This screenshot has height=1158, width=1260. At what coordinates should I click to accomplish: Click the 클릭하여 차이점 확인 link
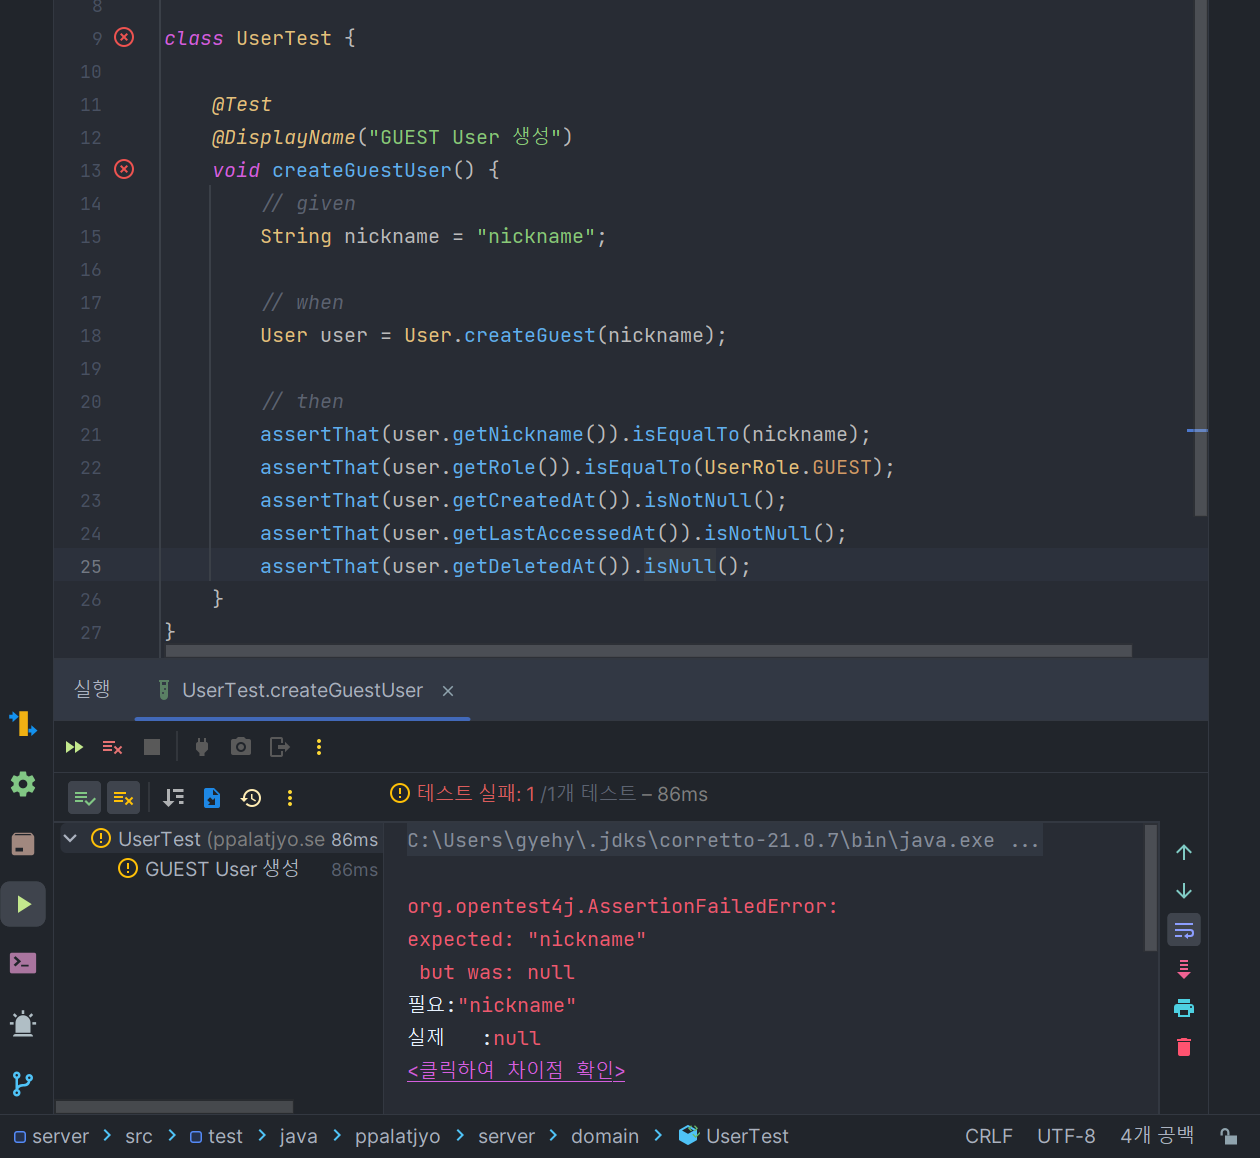[516, 1069]
